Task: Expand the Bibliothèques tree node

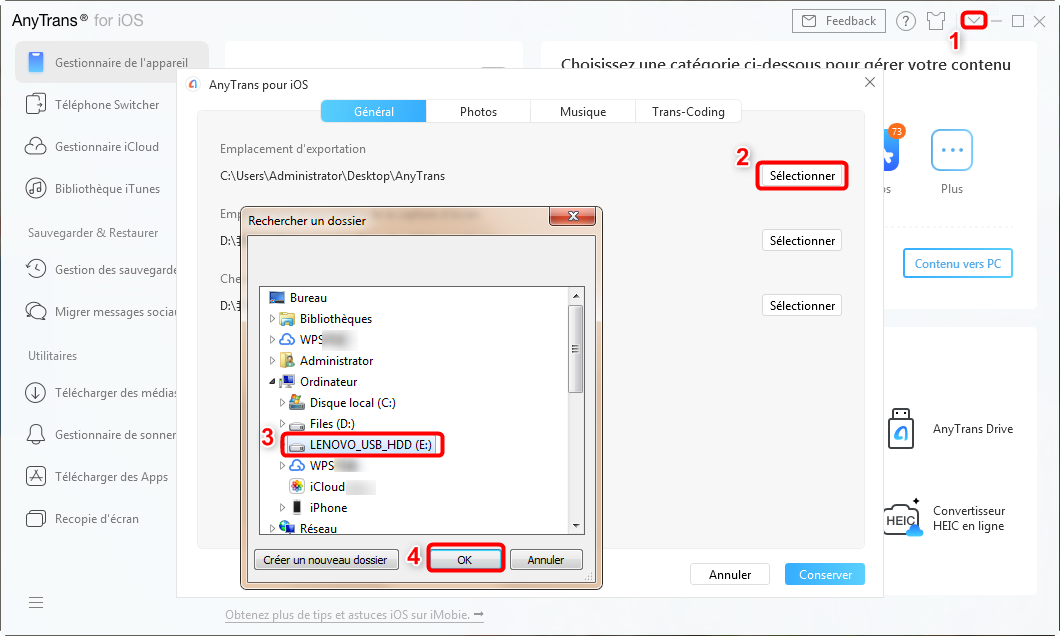Action: [271, 319]
